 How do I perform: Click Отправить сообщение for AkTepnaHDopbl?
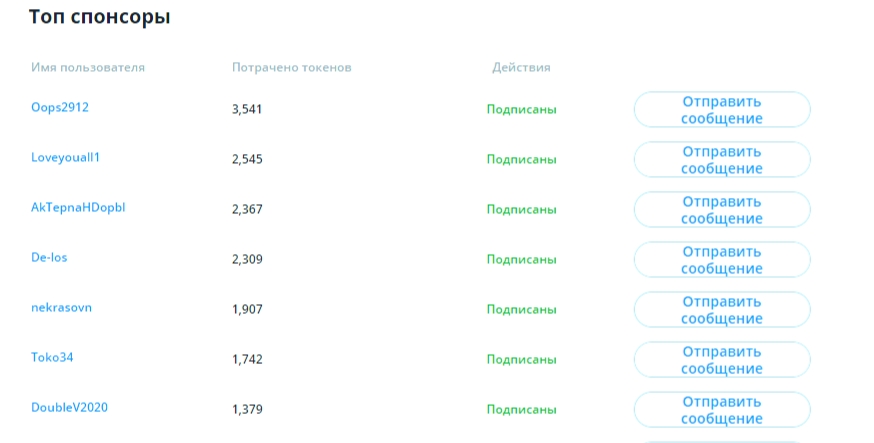[722, 210]
